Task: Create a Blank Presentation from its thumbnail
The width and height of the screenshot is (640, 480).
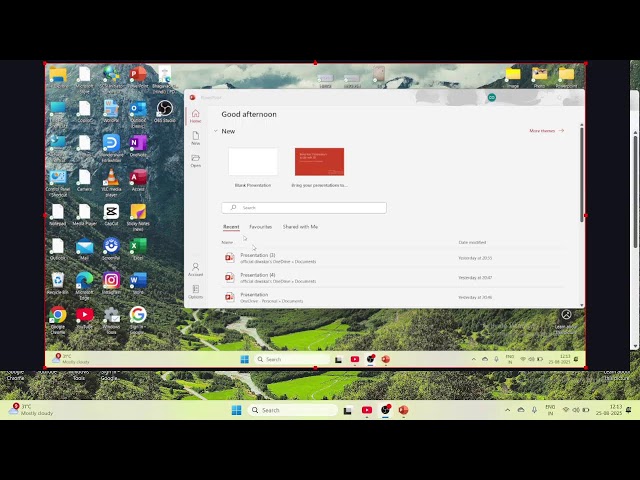Action: click(x=253, y=162)
